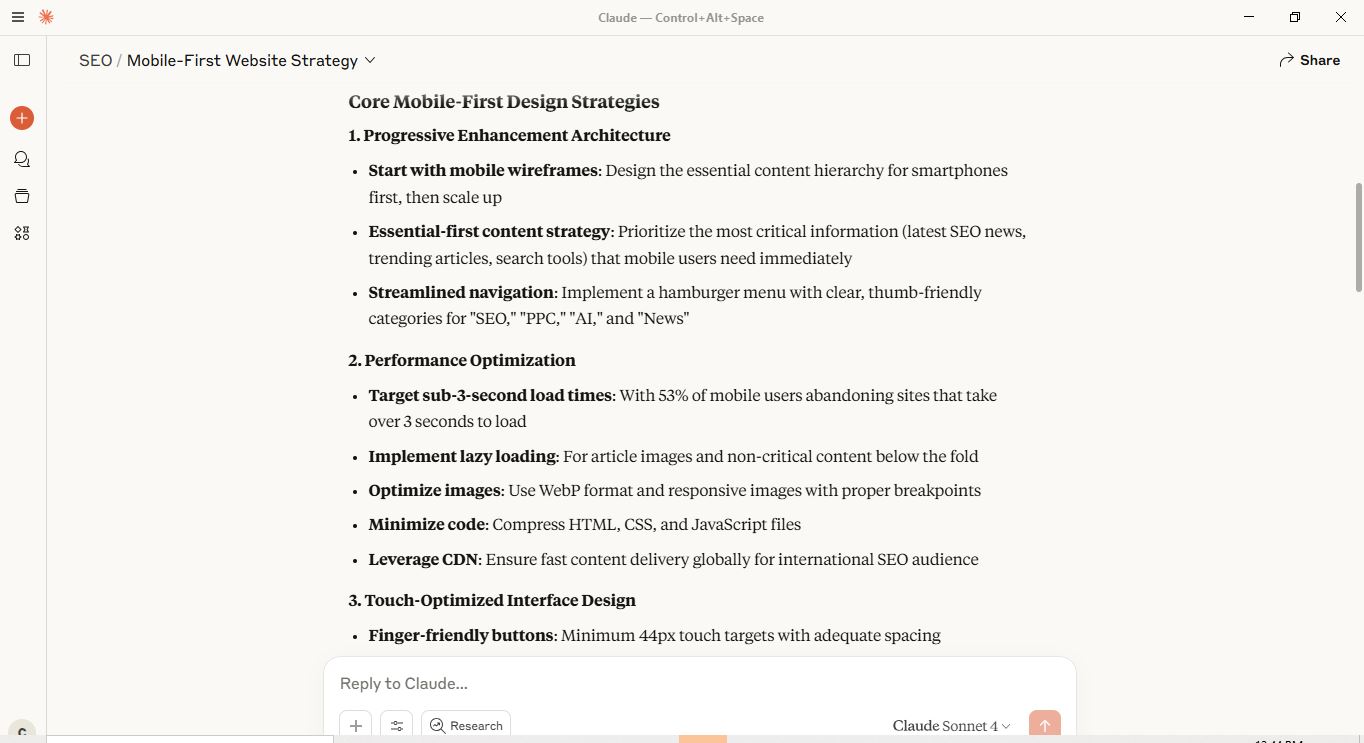Open the Claude Sonnet 4 model selector
Screen dimensions: 1364x743
[948, 725]
